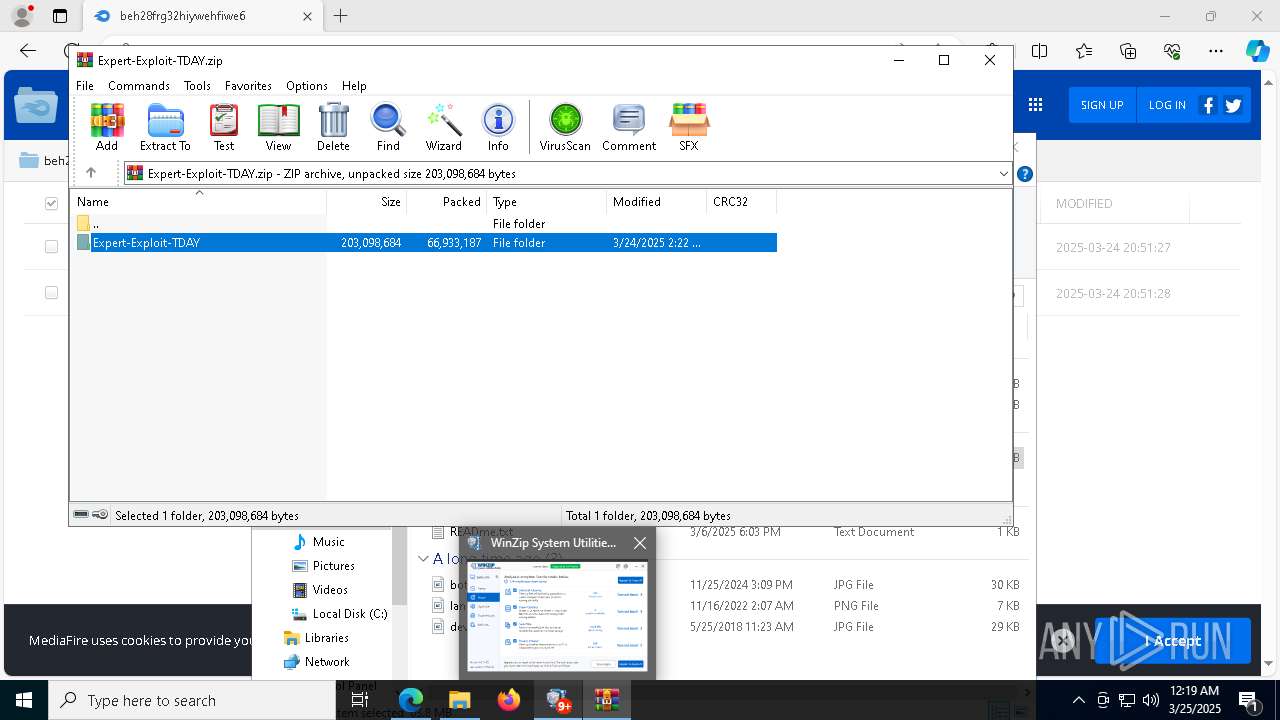Sort by the Size column header
Image resolution: width=1280 pixels, height=720 pixels.
point(367,202)
